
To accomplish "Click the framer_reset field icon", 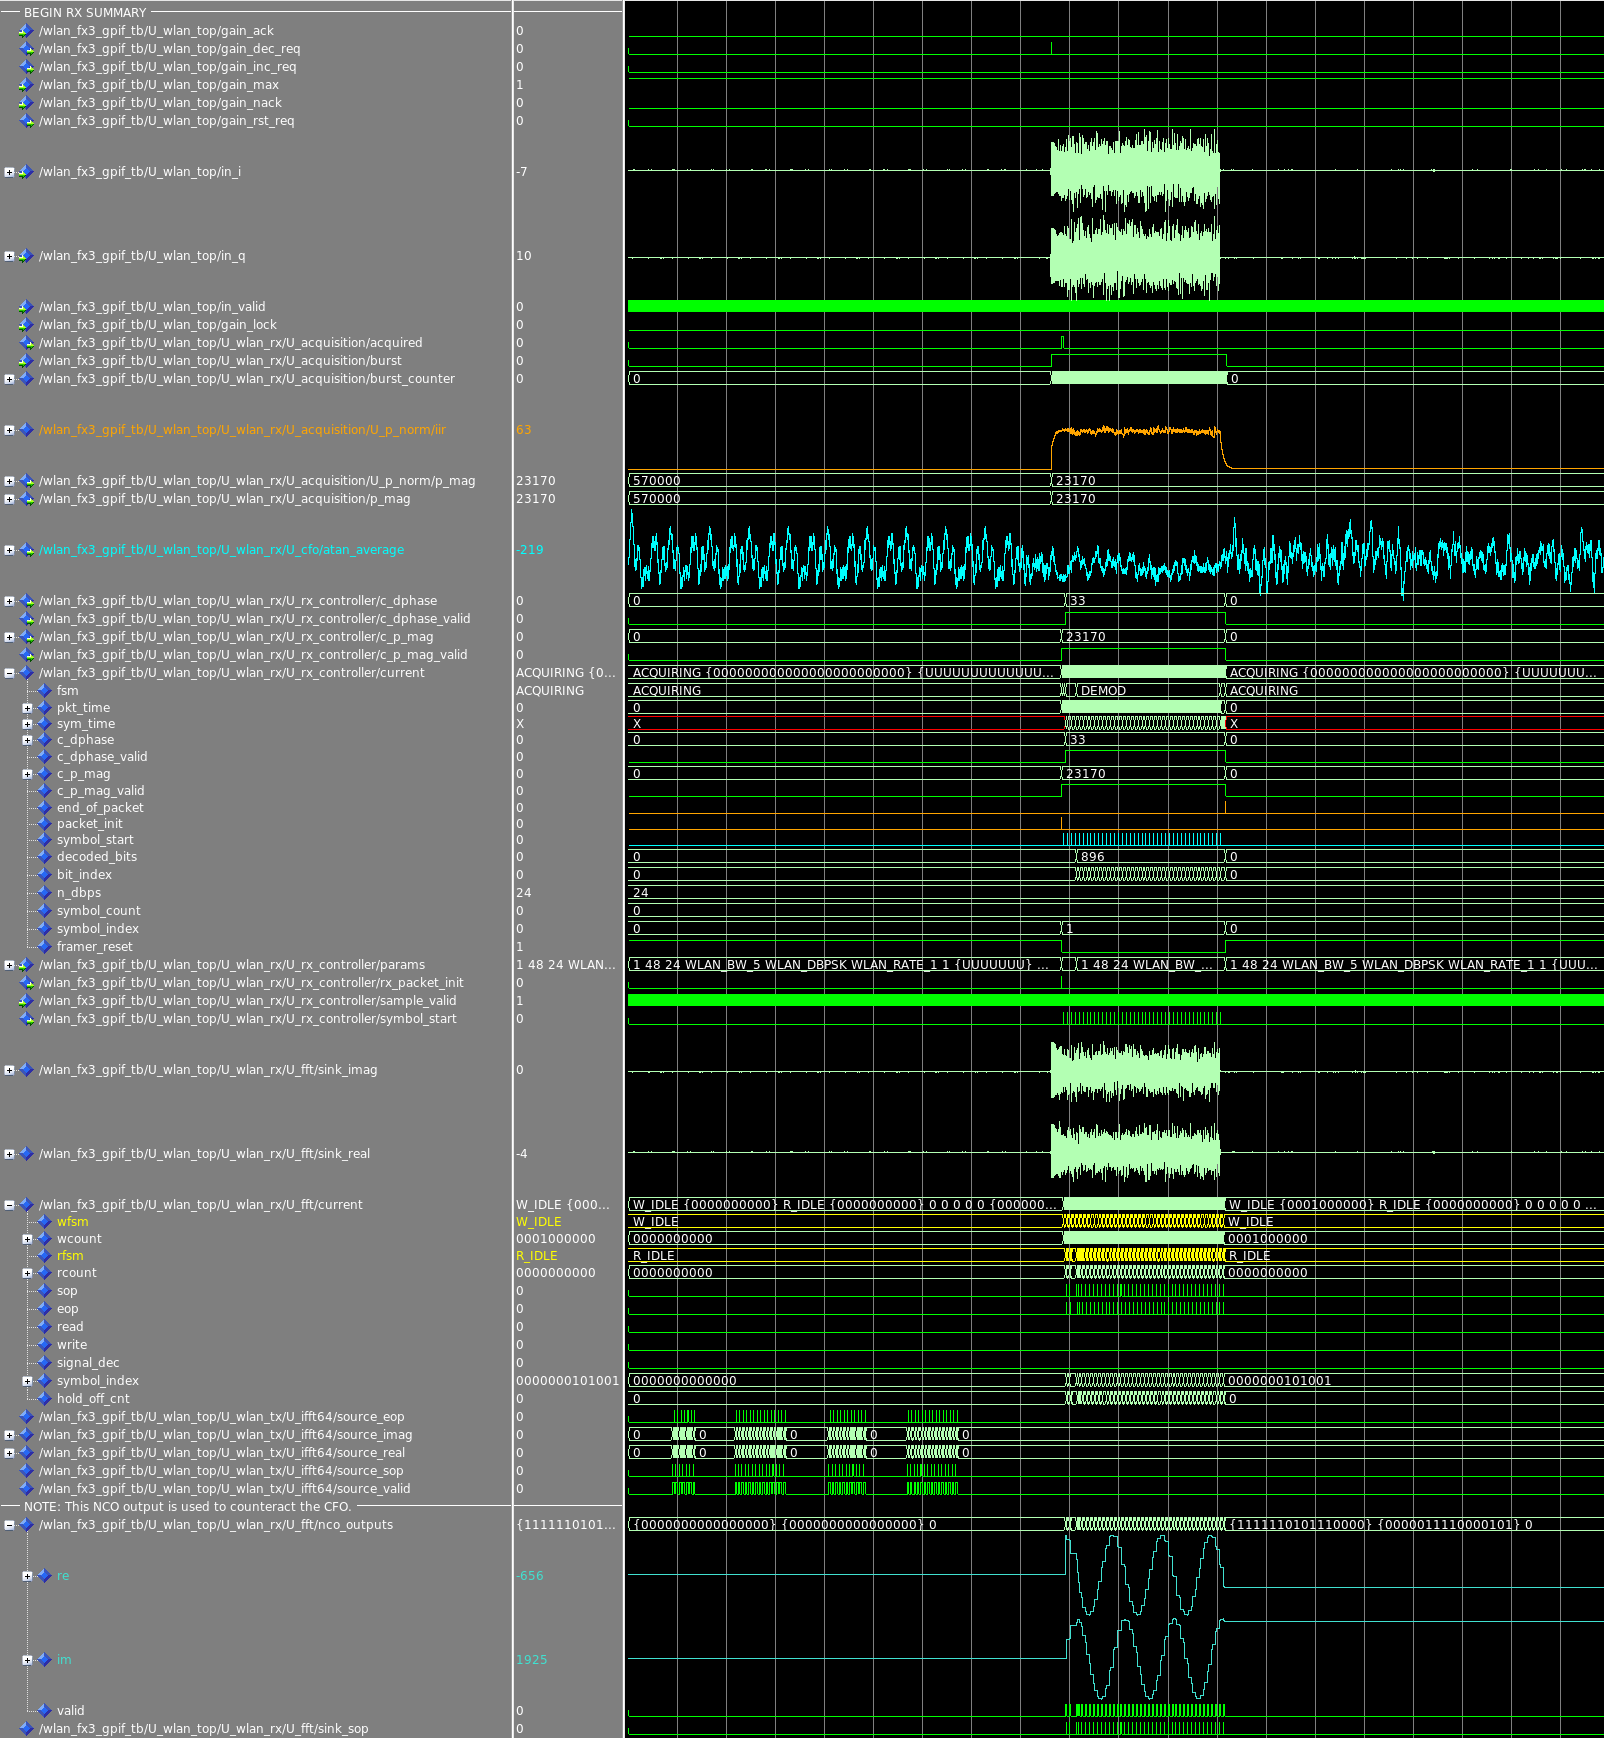I will pyautogui.click(x=44, y=947).
